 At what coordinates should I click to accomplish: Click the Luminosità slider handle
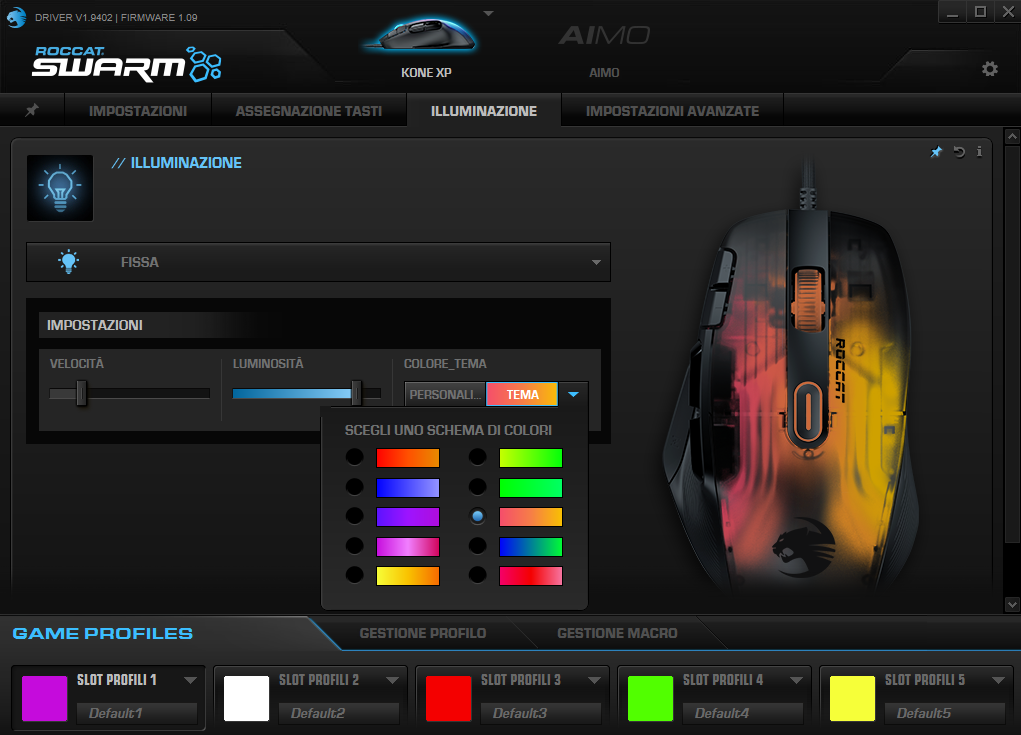coord(356,393)
